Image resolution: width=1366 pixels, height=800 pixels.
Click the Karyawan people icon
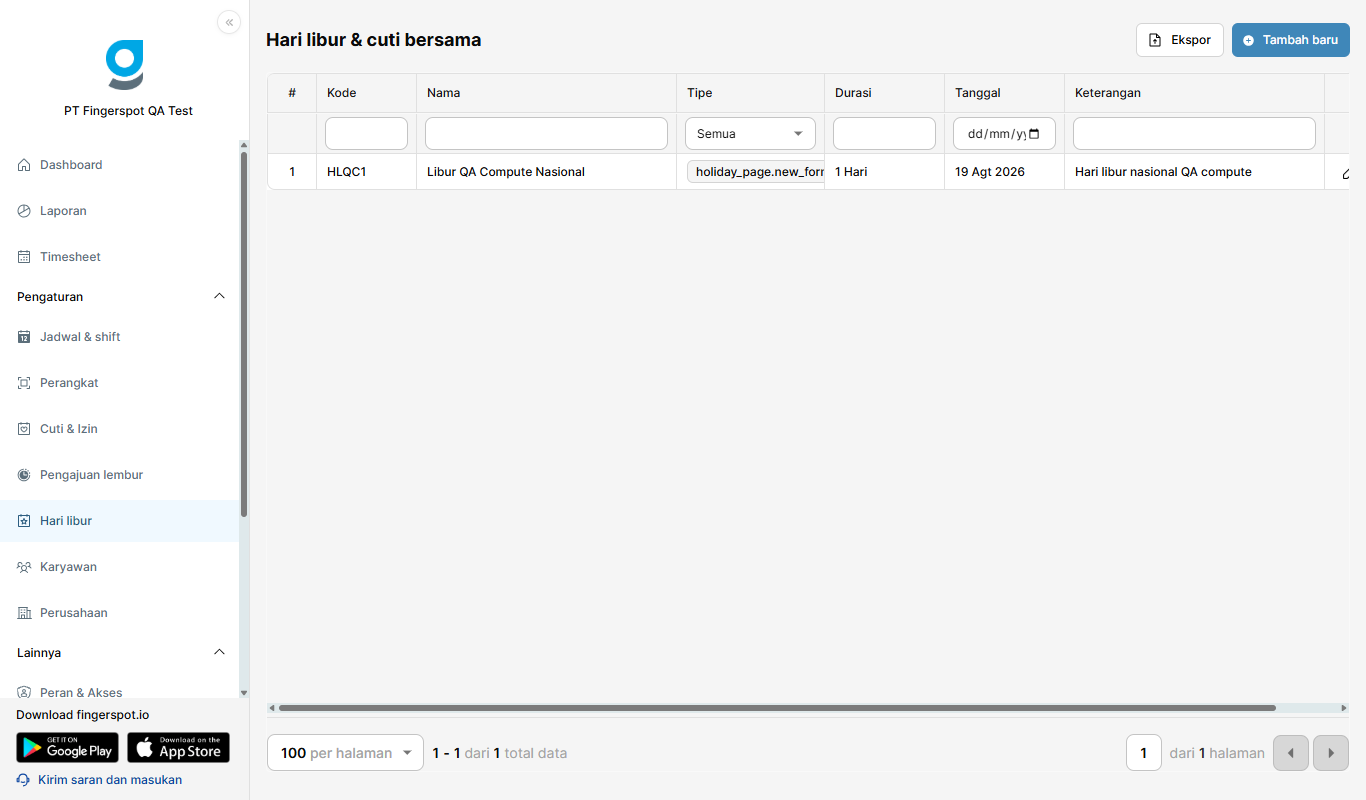[x=24, y=567]
